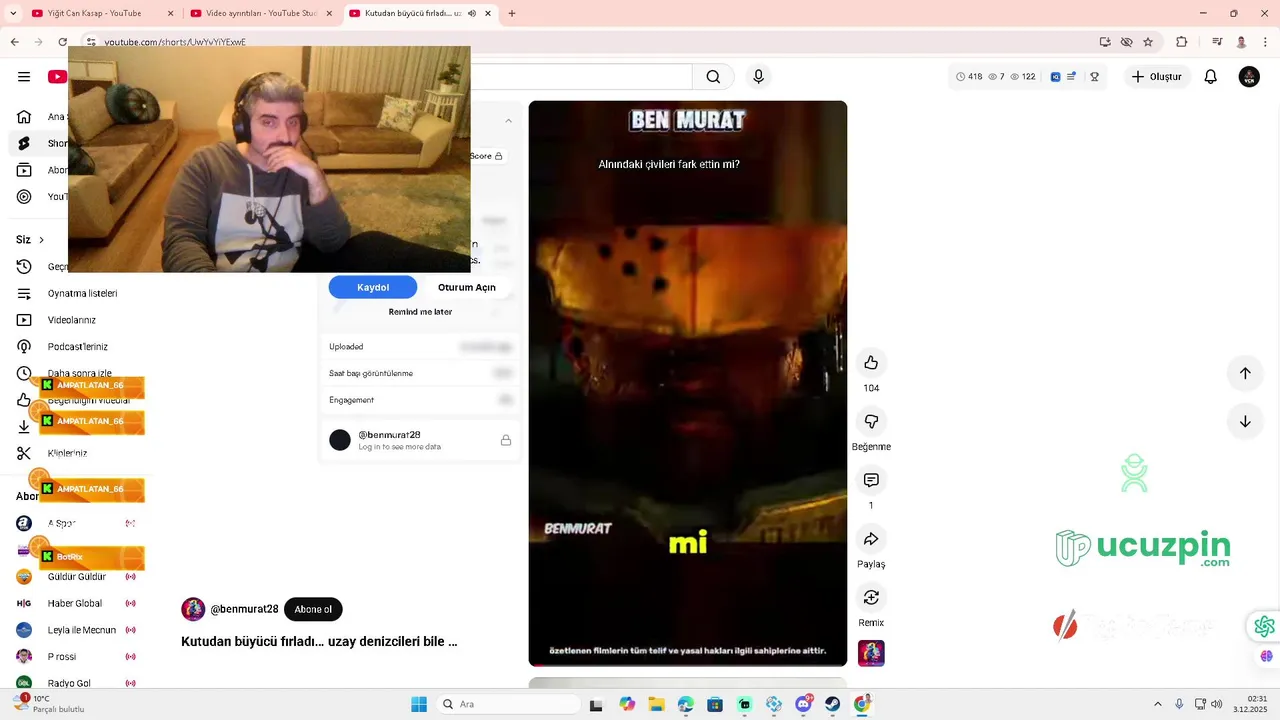Image resolution: width=1280 pixels, height=720 pixels.
Task: Open Daha sonra izle in sidebar
Action: (x=80, y=373)
